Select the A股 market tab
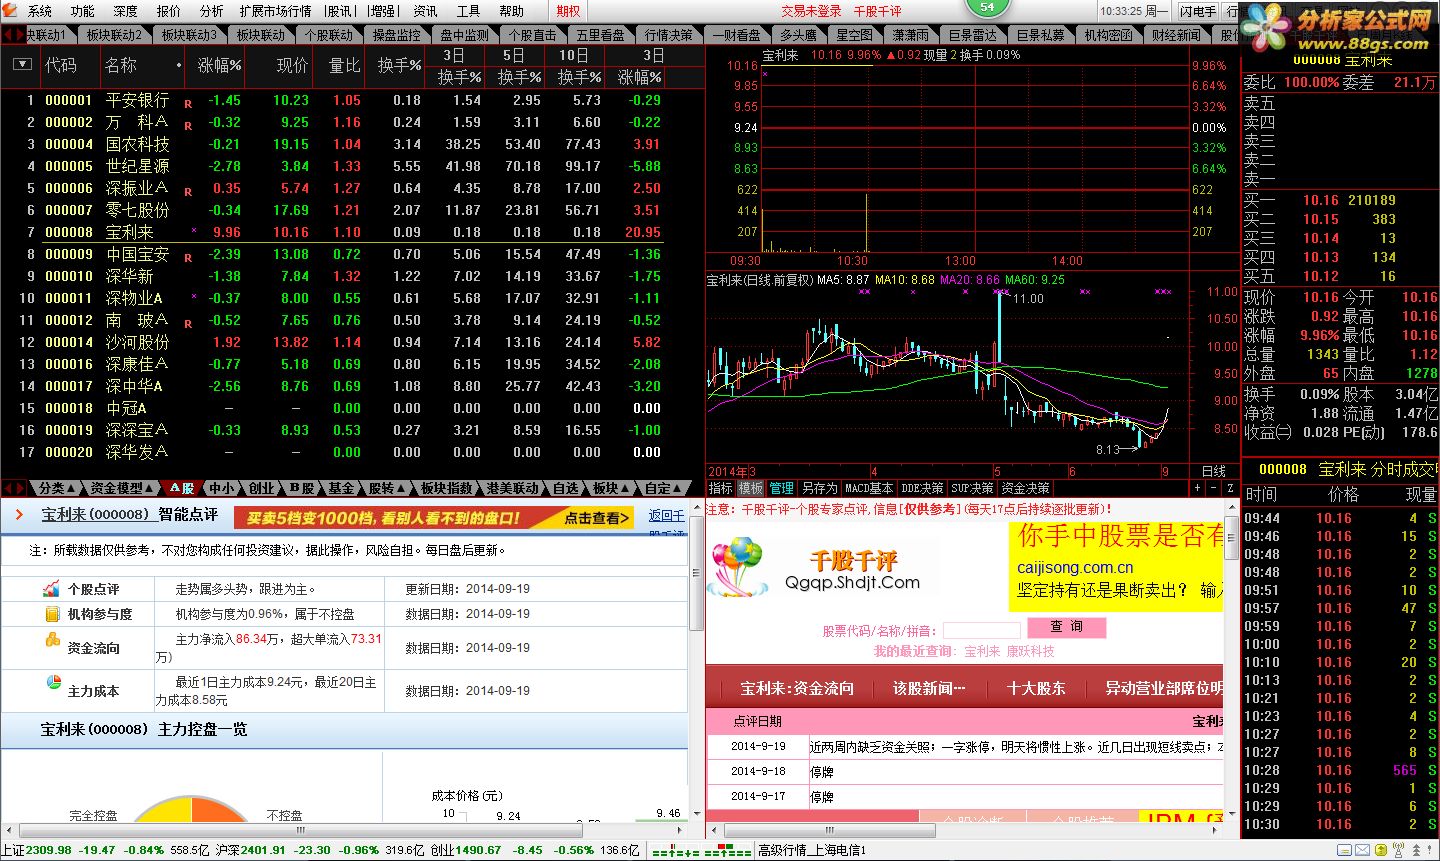The width and height of the screenshot is (1440, 861). click(x=181, y=488)
